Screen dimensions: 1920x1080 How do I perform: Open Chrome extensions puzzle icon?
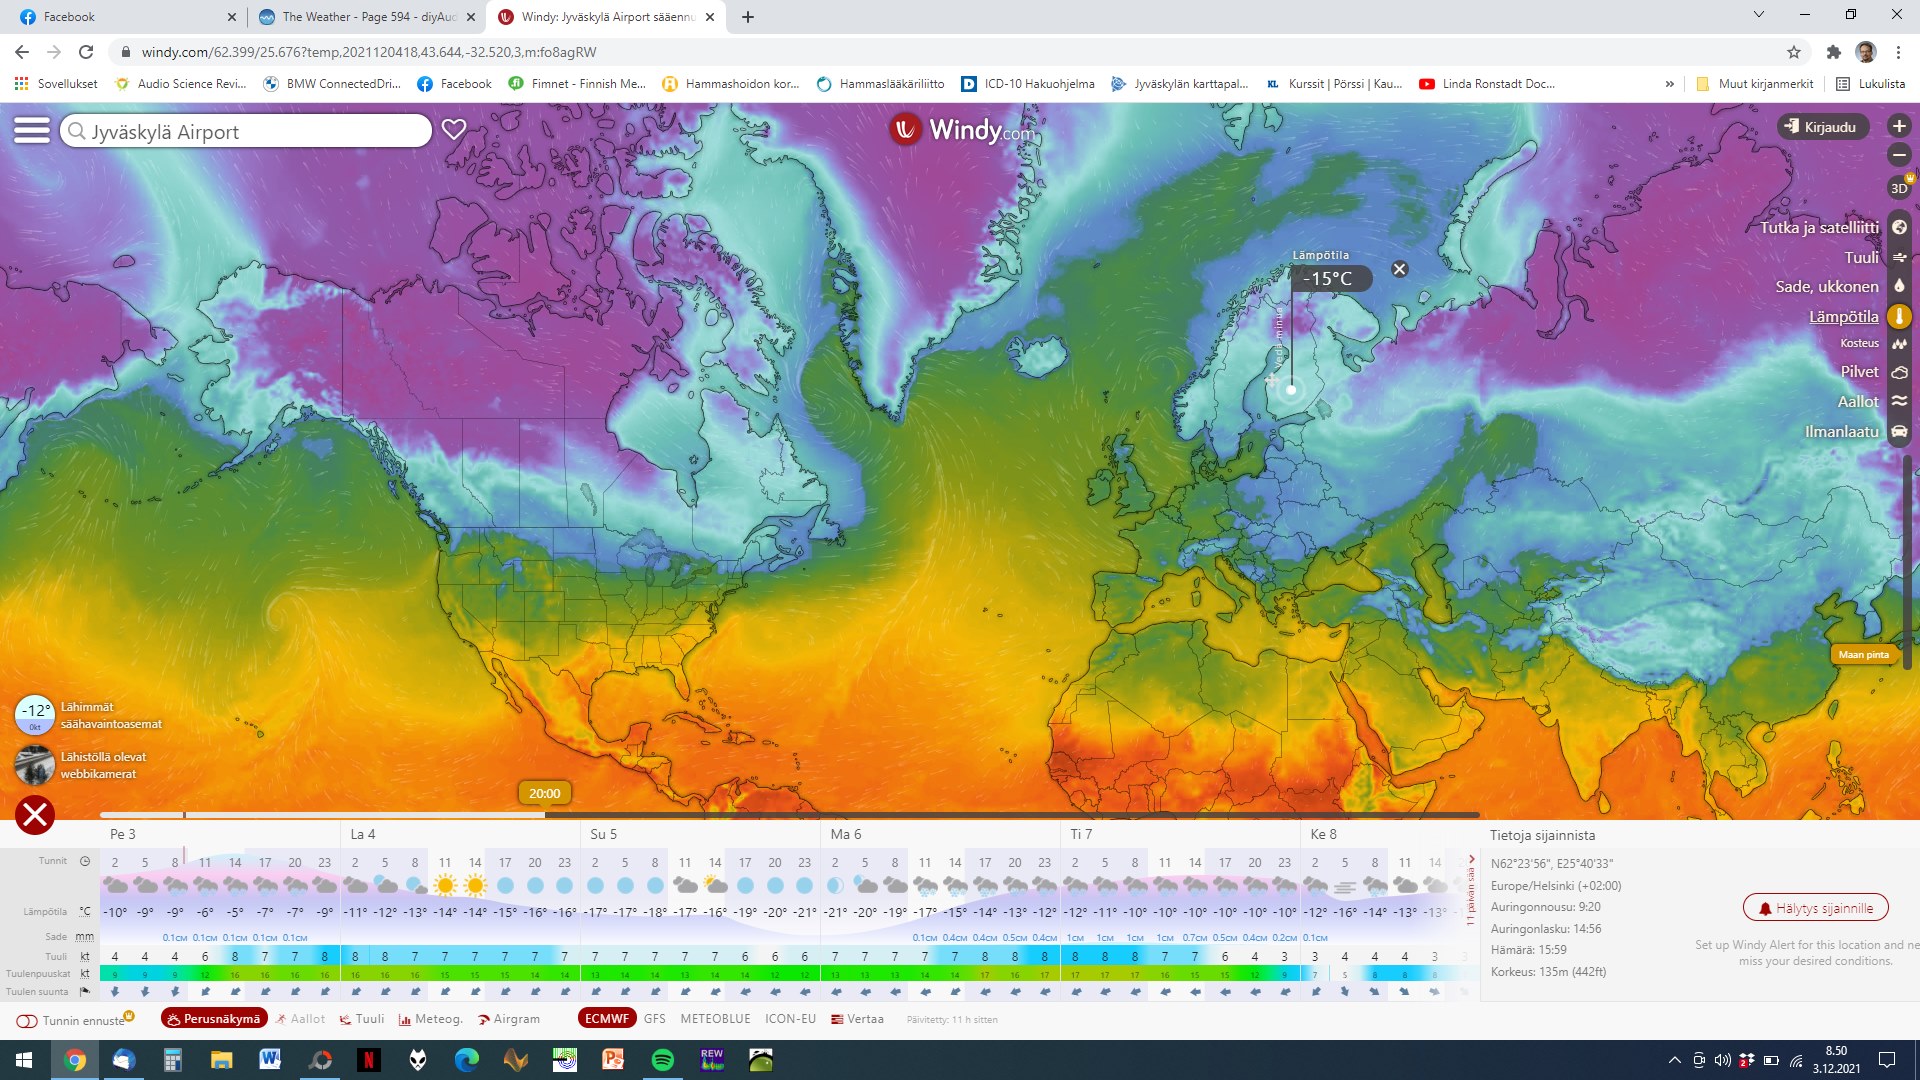1833,52
